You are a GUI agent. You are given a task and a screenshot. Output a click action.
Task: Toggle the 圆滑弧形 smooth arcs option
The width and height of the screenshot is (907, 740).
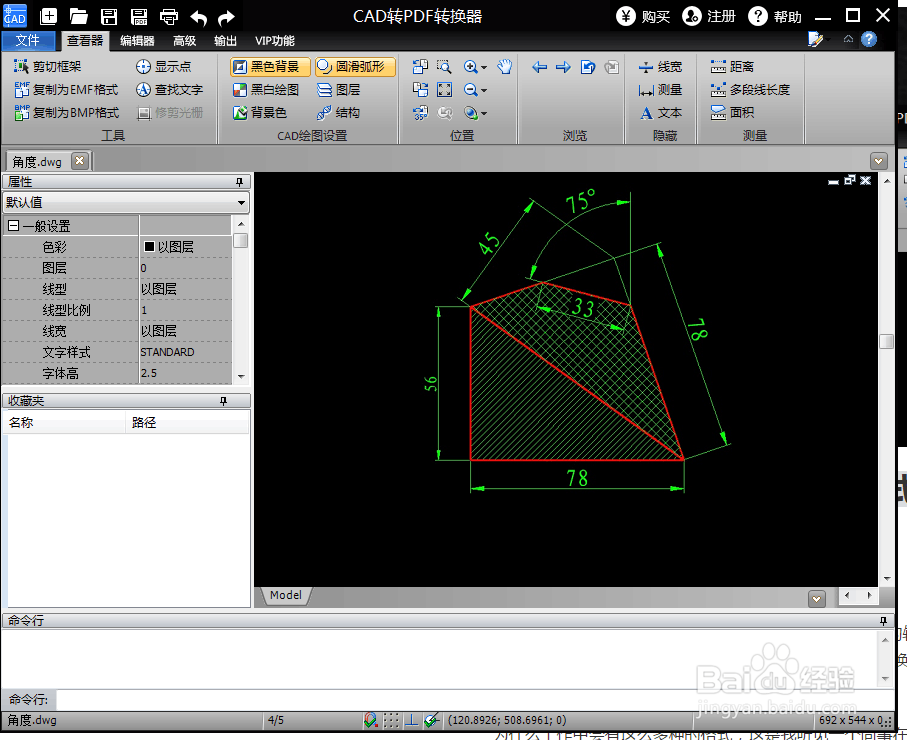click(355, 67)
